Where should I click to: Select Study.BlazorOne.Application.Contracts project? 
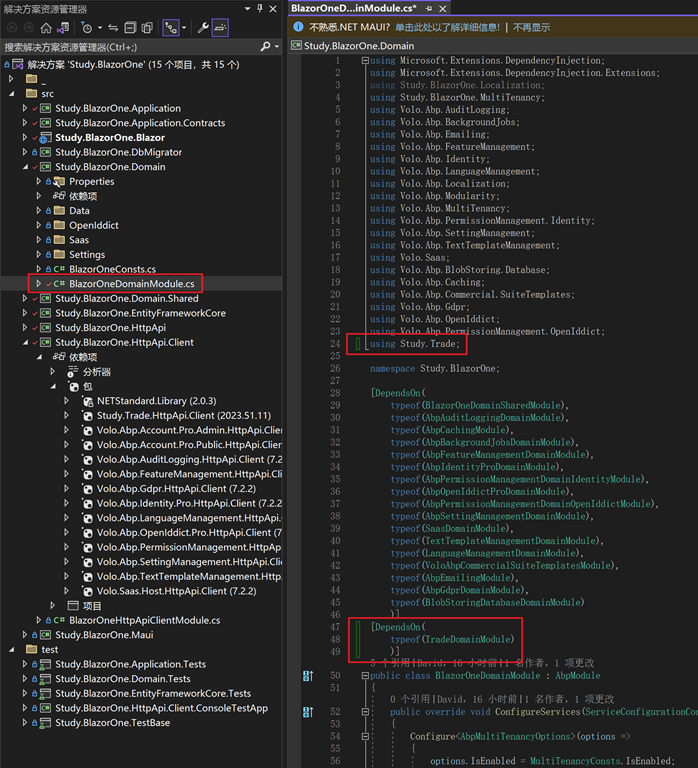[x=140, y=123]
